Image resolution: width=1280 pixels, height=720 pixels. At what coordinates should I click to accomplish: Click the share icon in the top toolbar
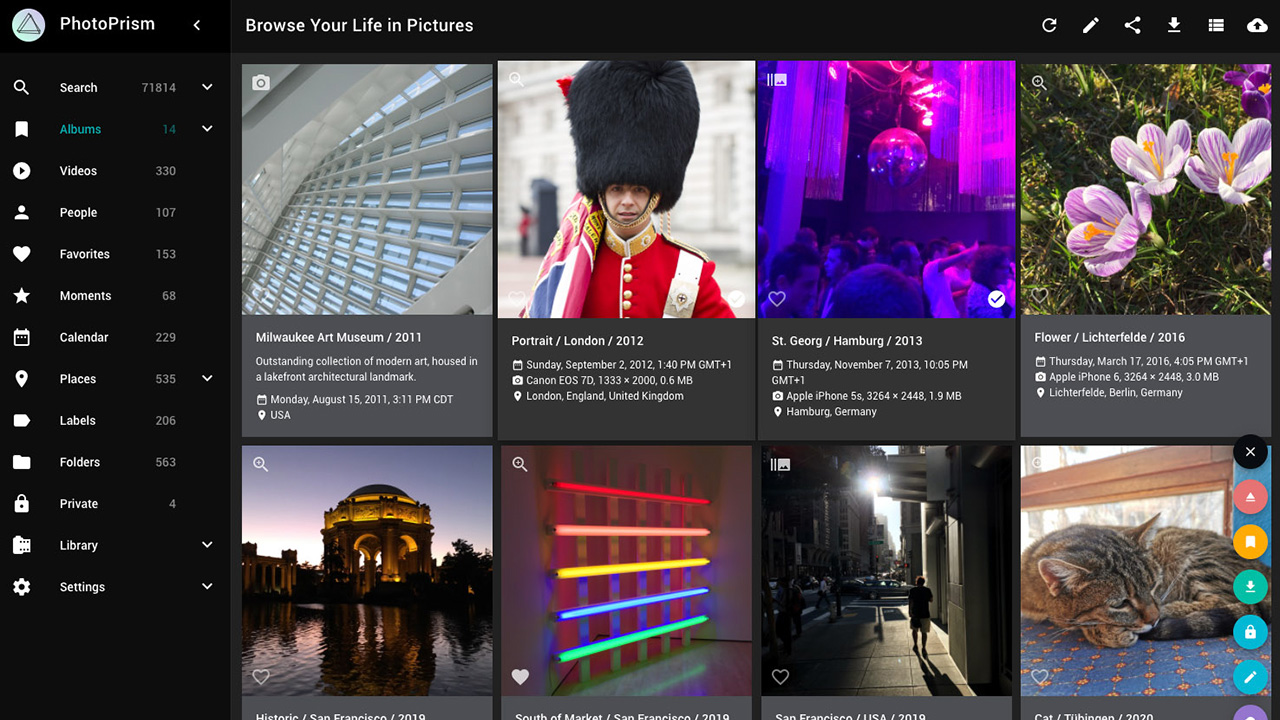coord(1132,26)
